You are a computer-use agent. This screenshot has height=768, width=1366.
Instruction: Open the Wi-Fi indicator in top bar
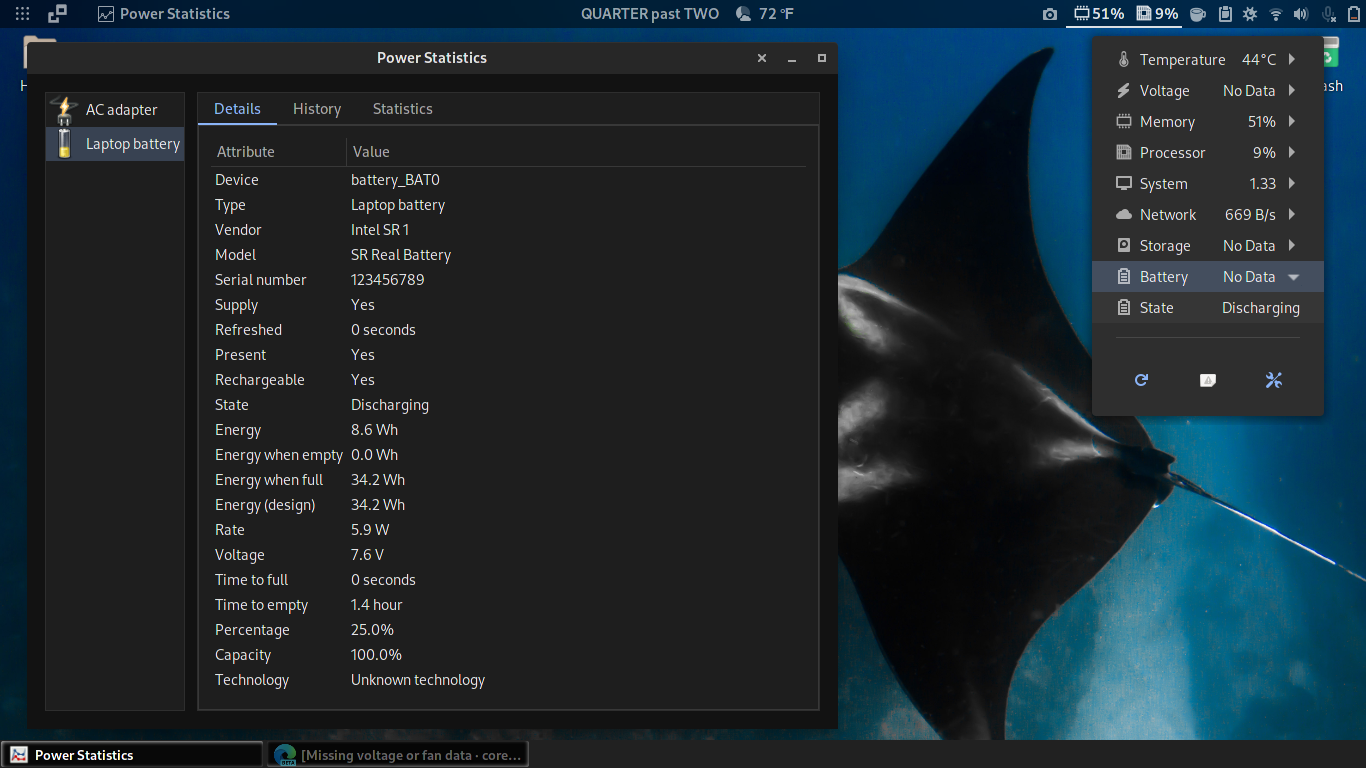(x=1276, y=14)
